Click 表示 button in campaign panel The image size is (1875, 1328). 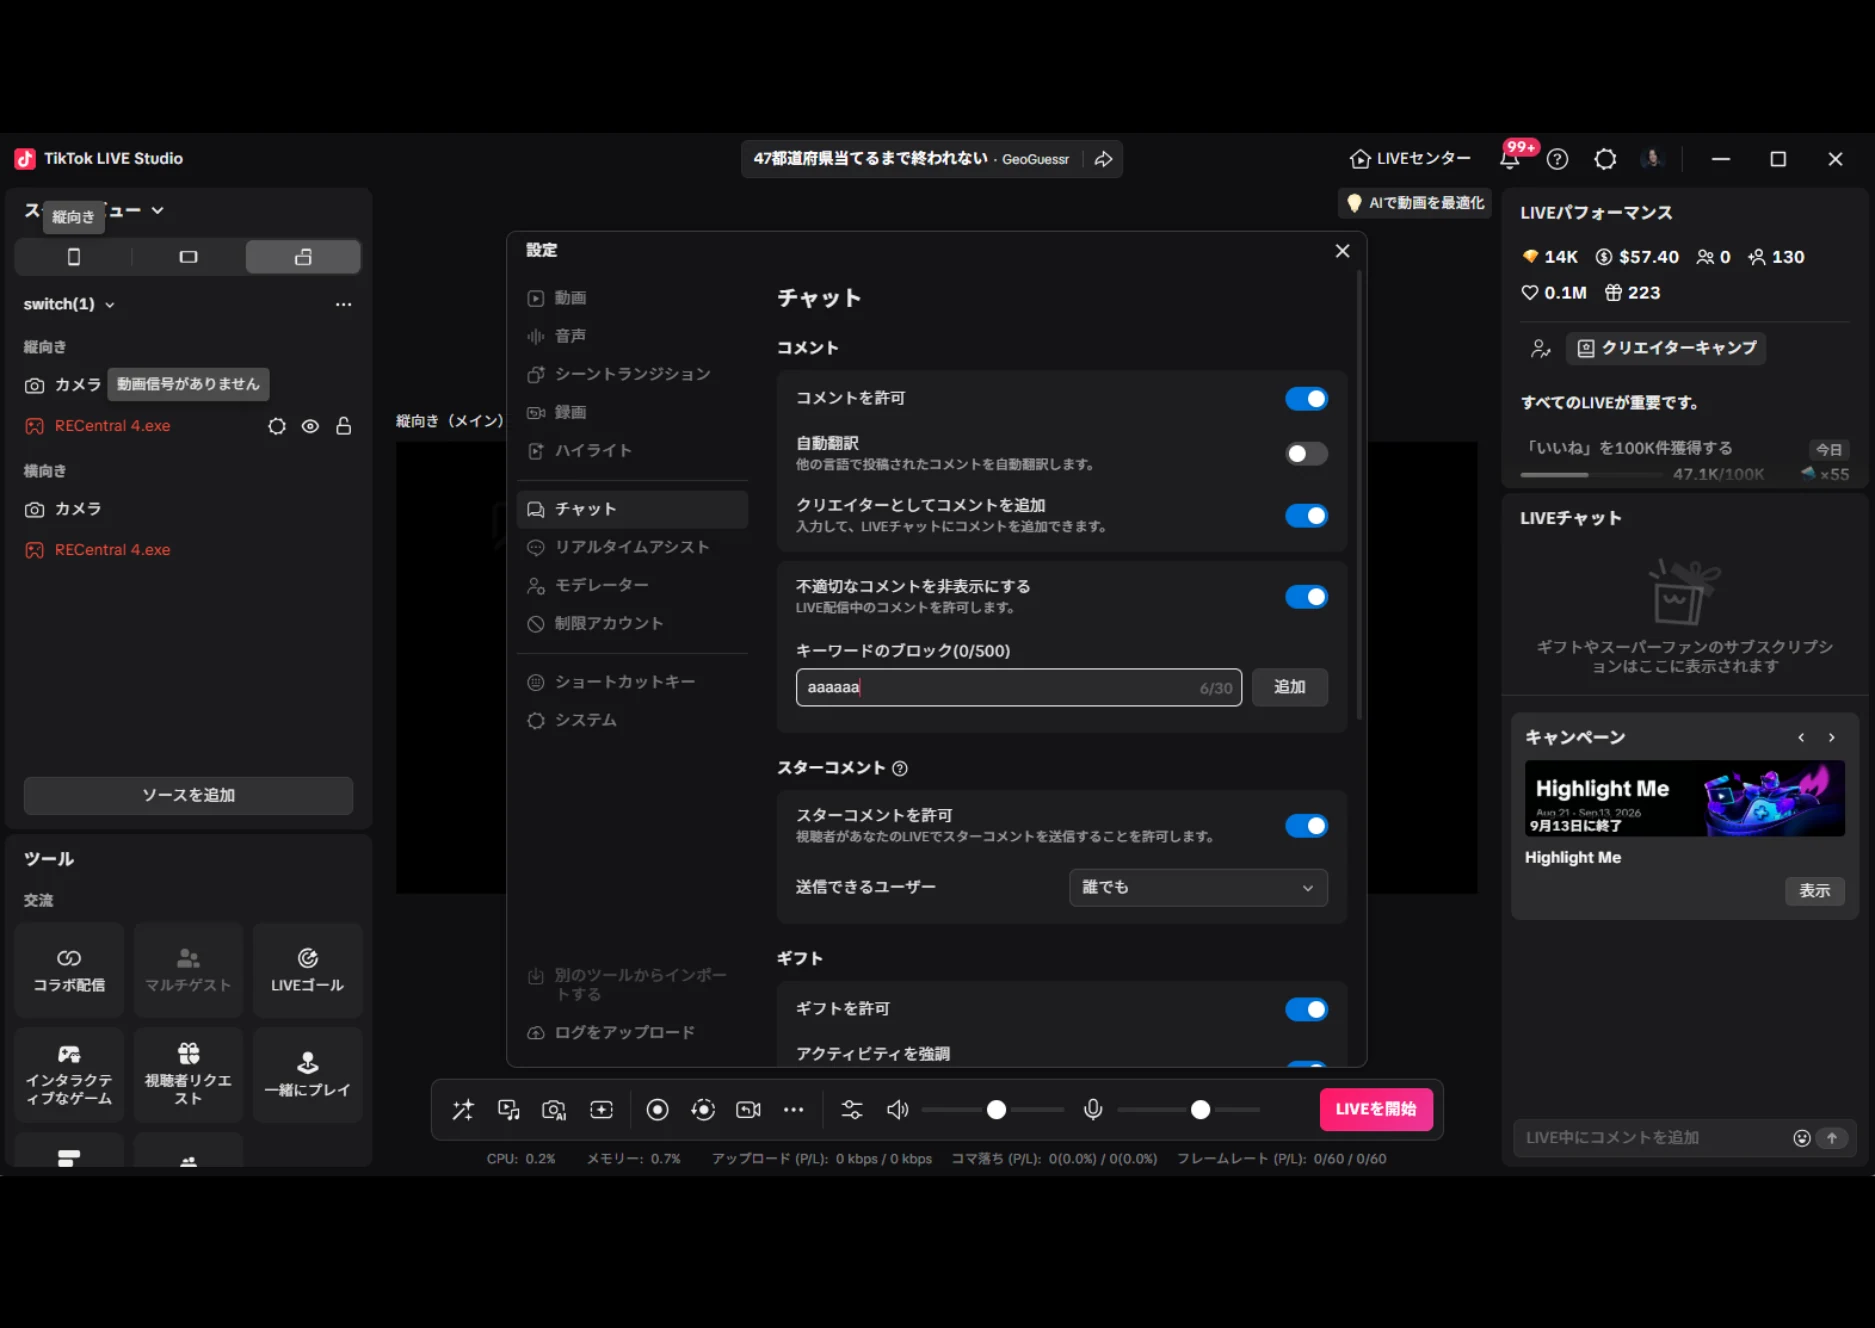(1814, 891)
